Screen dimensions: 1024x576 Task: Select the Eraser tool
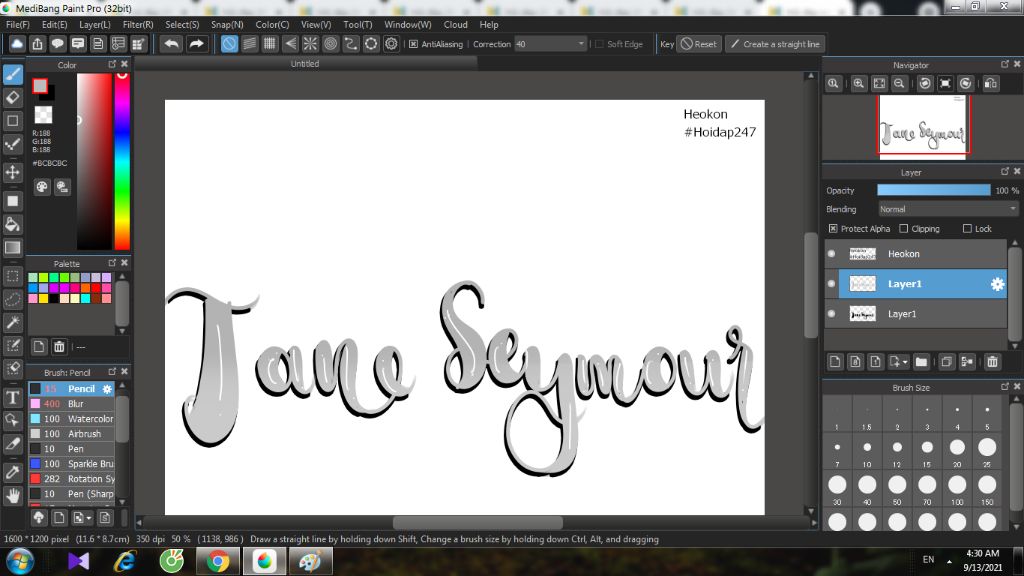(x=12, y=98)
